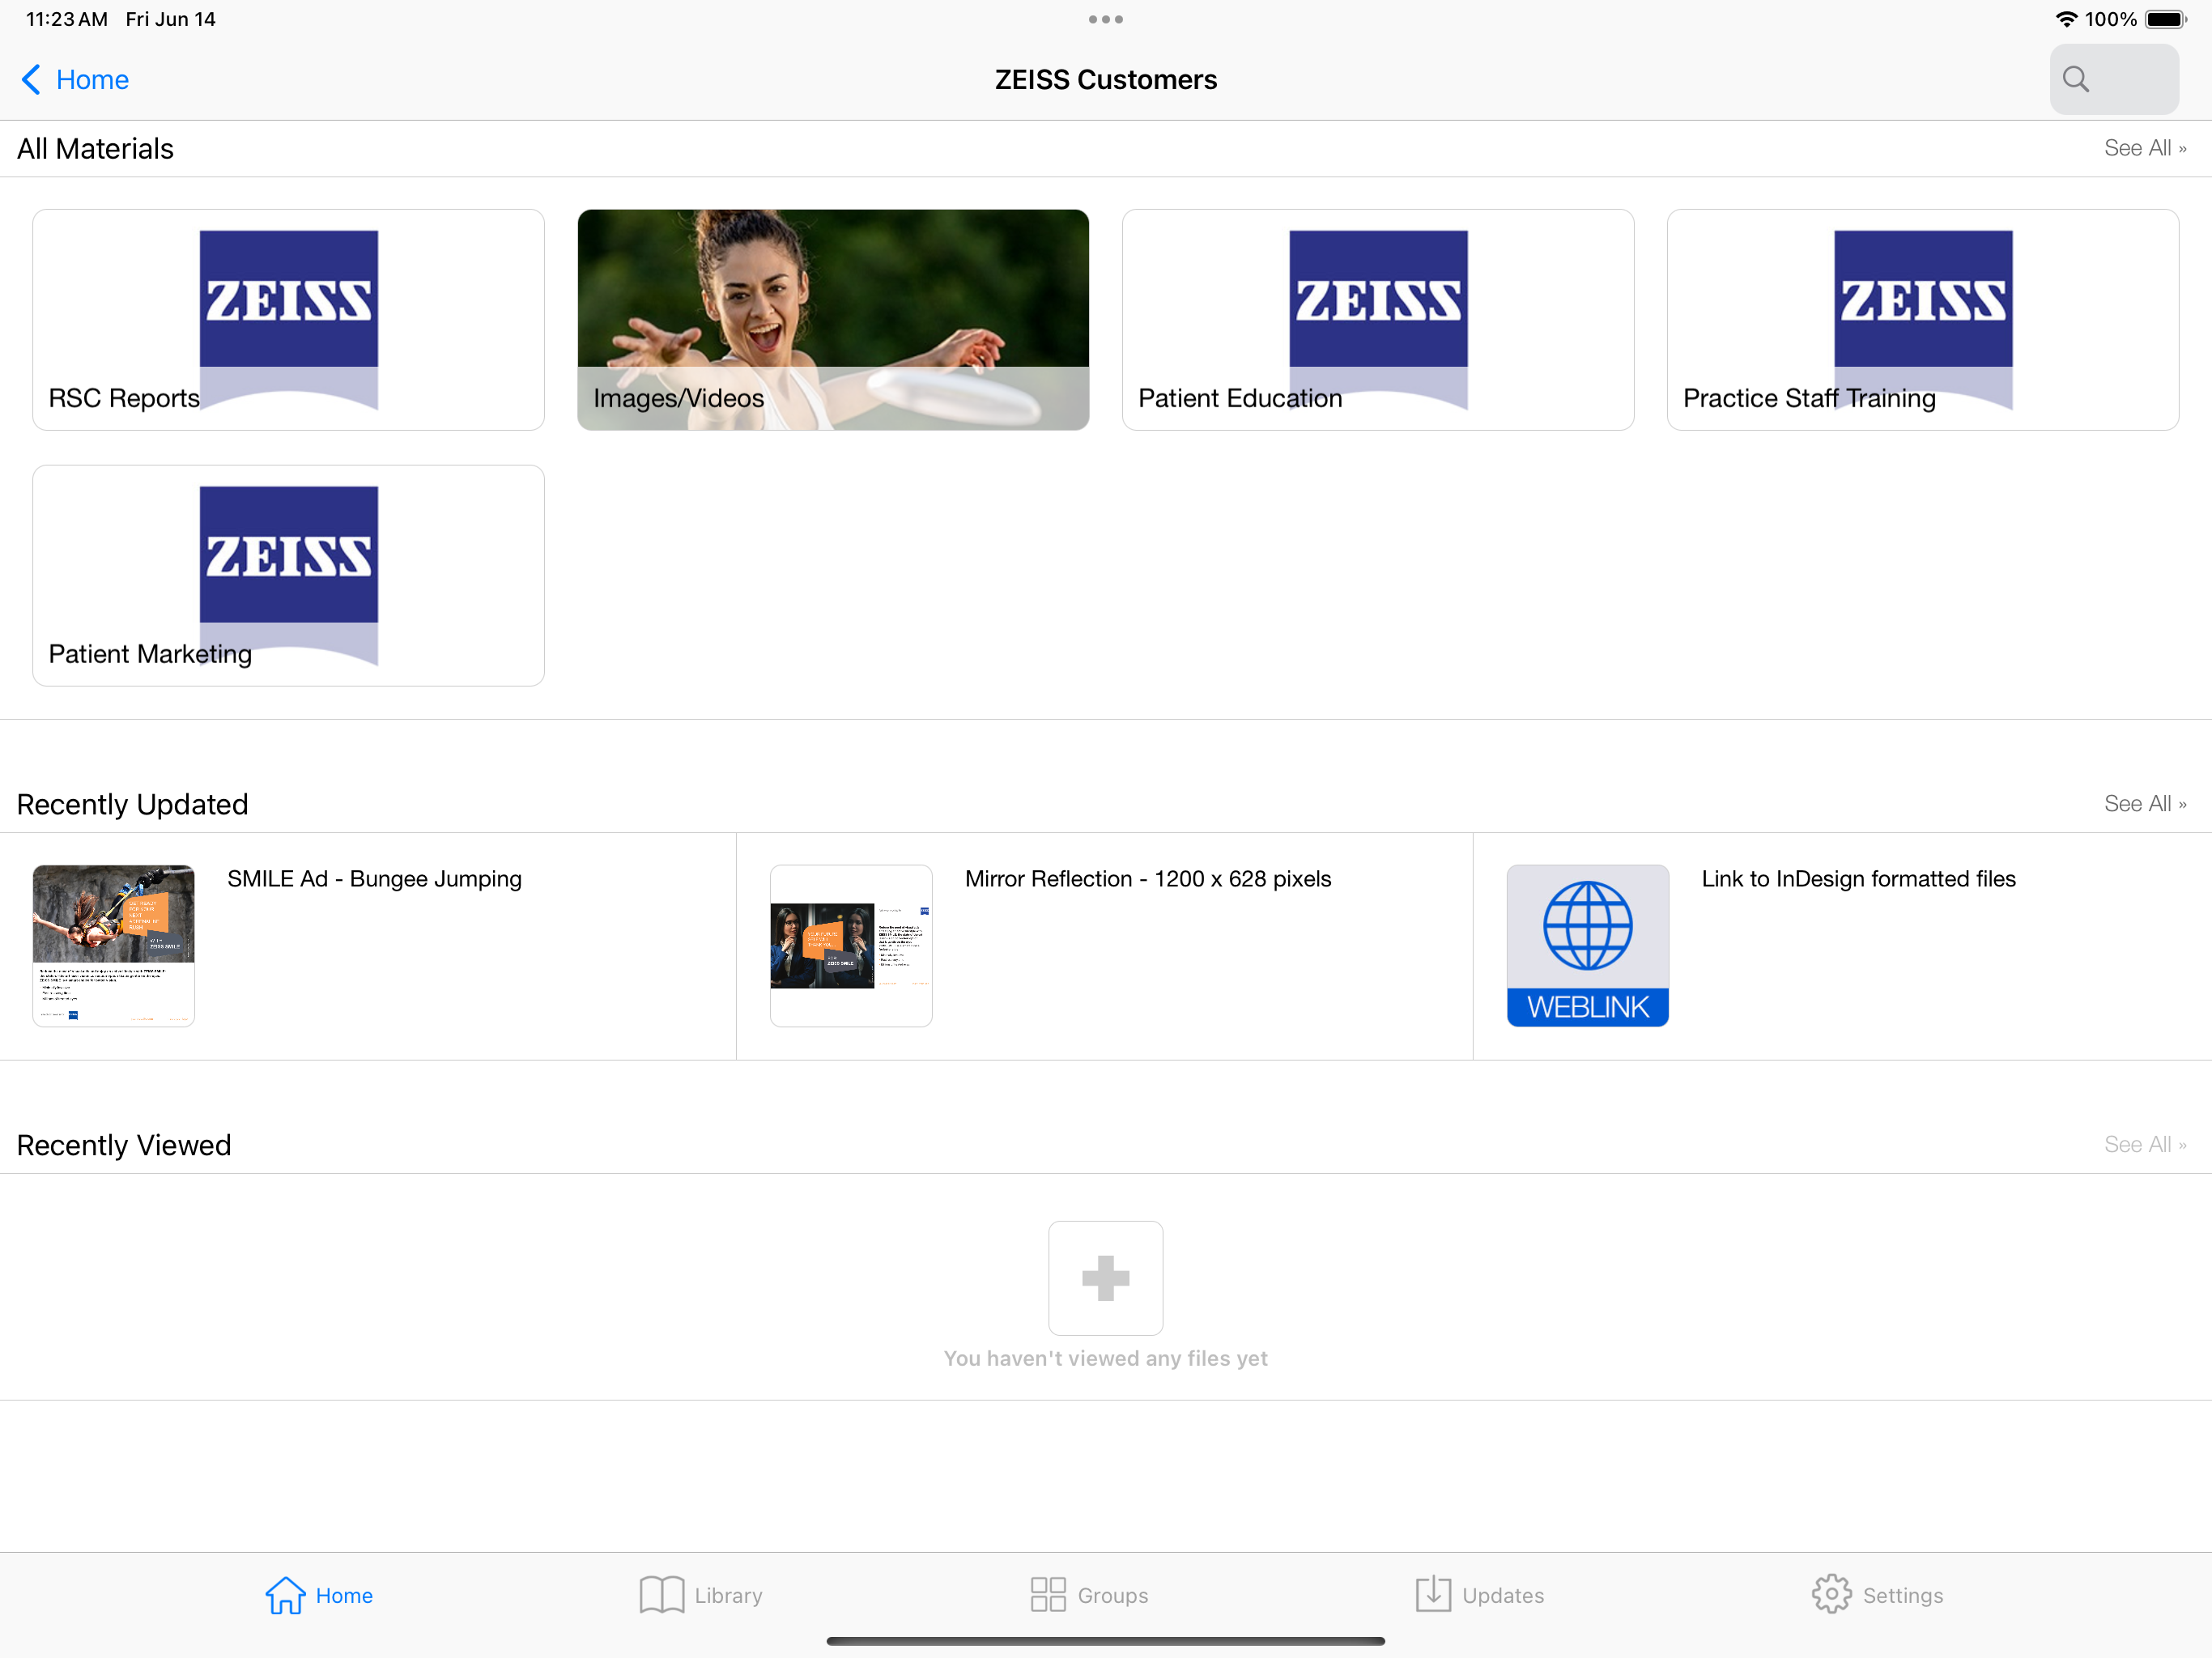
Task: Select SMILE Ad - Bungee Jumping title
Action: (x=375, y=879)
